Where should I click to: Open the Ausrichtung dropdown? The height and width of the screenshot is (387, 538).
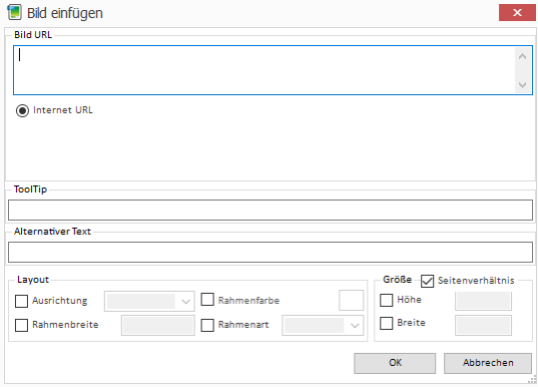coord(149,301)
